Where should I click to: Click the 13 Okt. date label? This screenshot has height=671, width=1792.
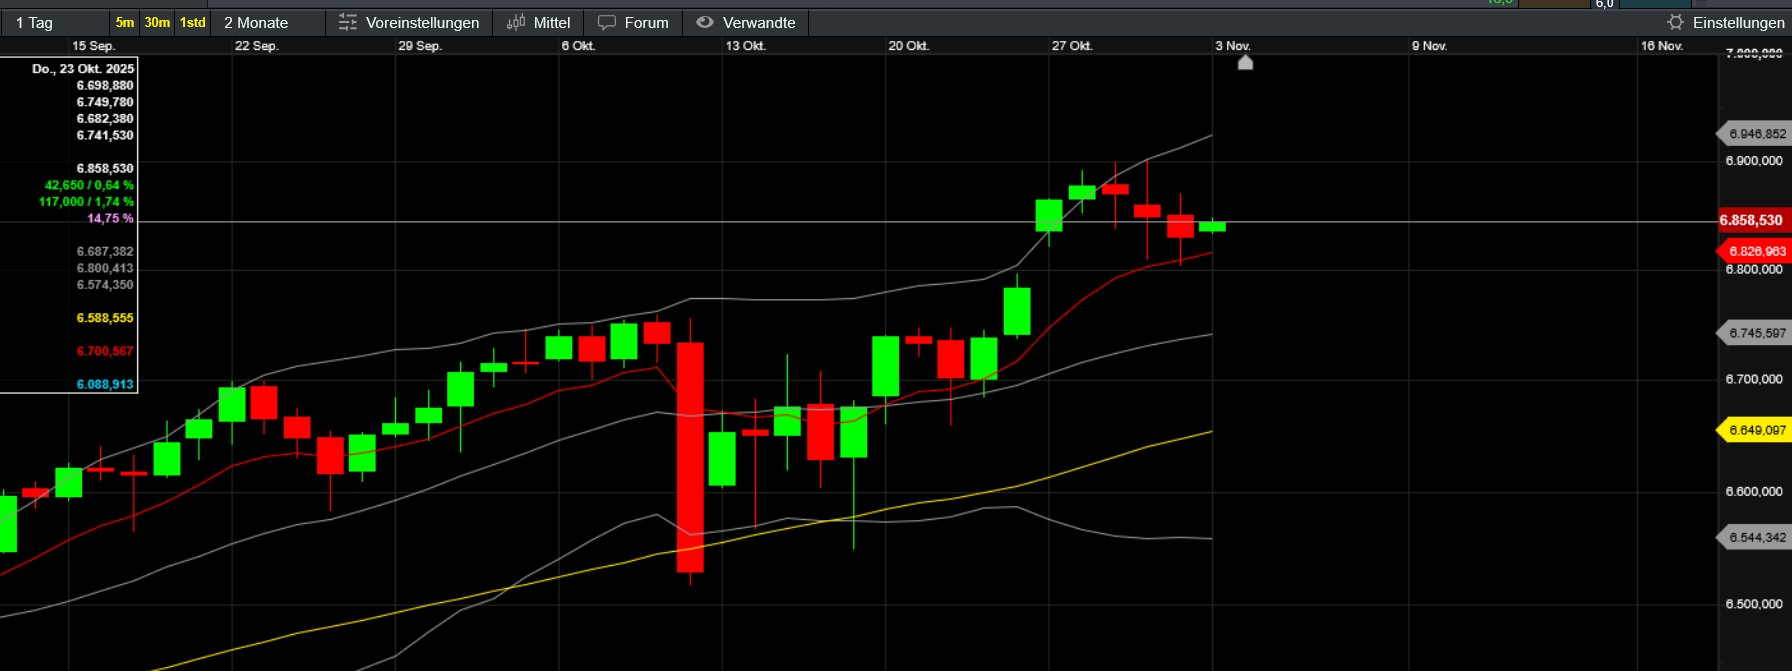[x=746, y=46]
